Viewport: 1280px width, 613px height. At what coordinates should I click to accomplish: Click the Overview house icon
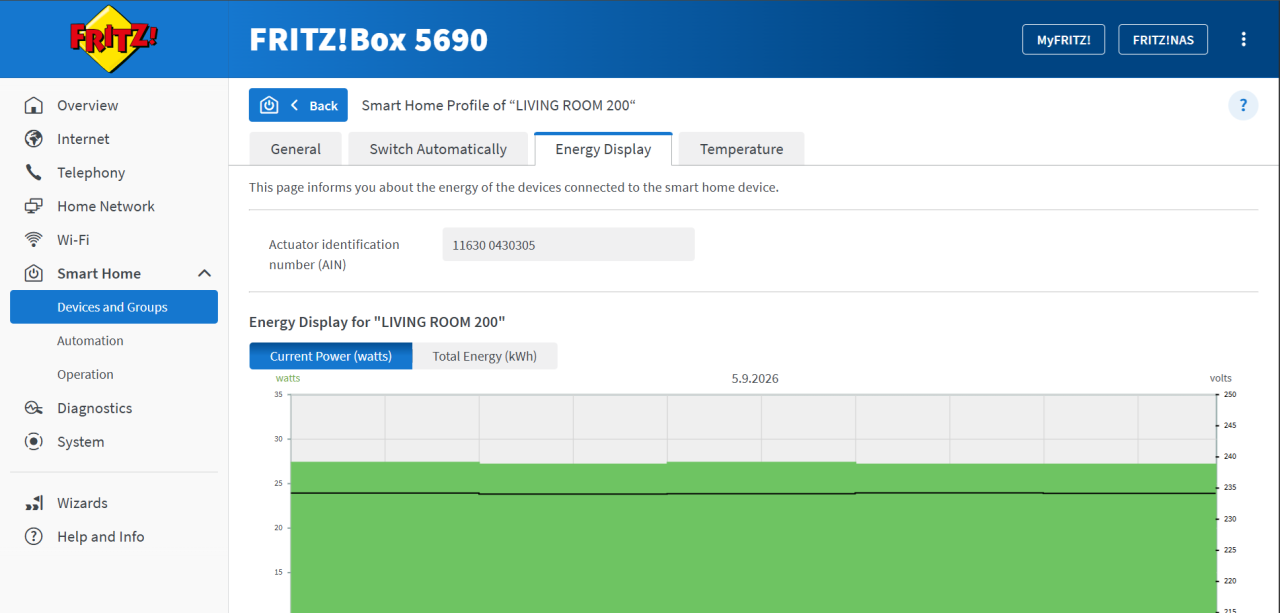pos(34,105)
